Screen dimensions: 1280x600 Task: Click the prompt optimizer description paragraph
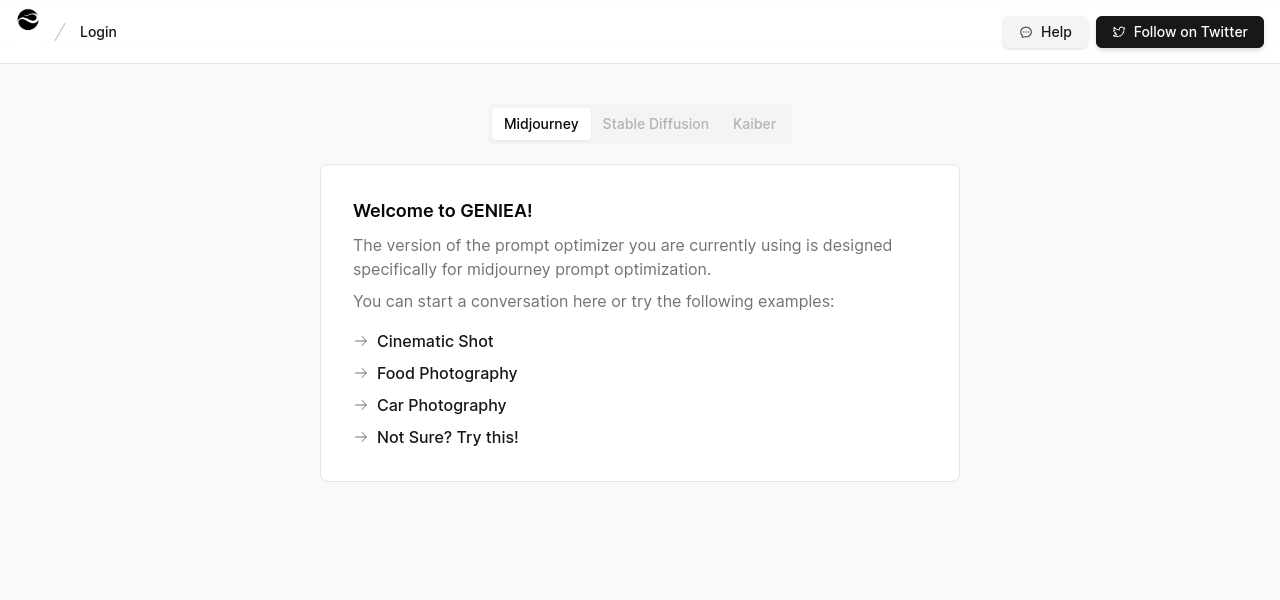click(622, 257)
